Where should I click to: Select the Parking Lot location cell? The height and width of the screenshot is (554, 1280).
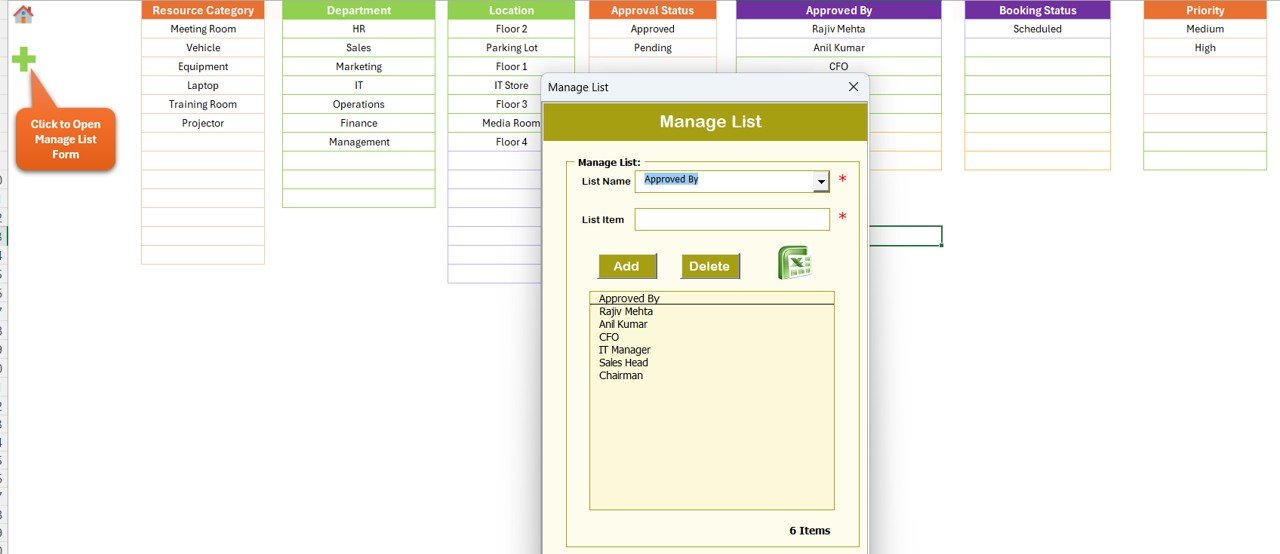point(511,48)
